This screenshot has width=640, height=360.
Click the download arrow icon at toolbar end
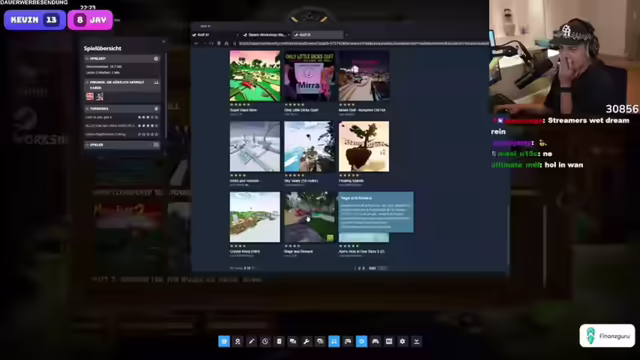point(416,341)
